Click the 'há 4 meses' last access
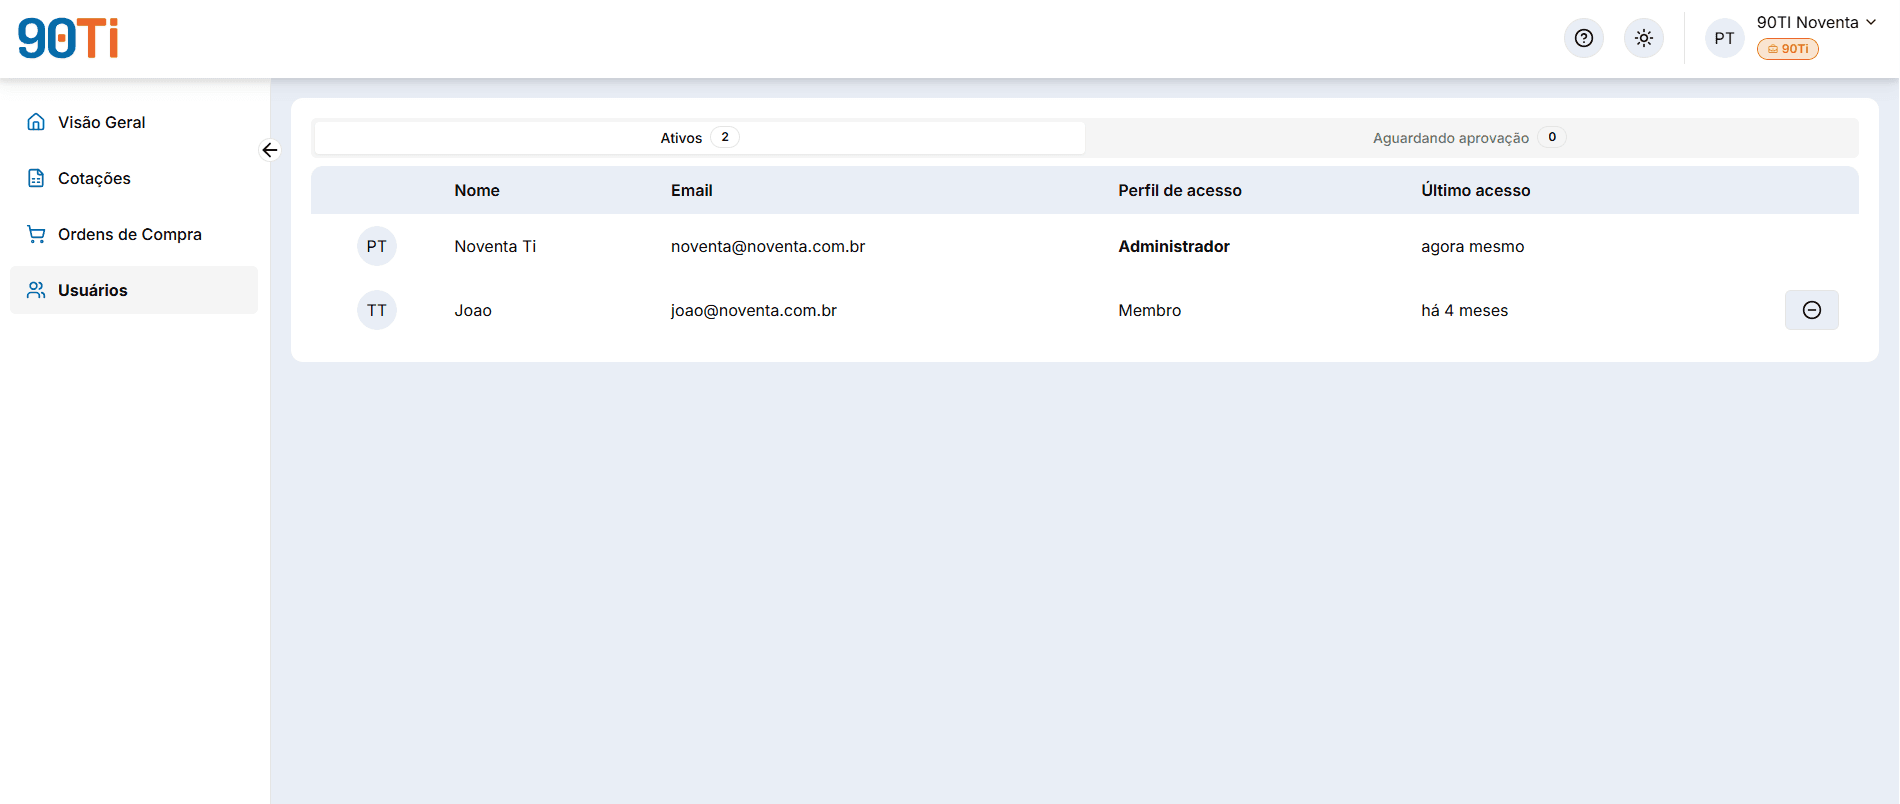 pos(1465,310)
